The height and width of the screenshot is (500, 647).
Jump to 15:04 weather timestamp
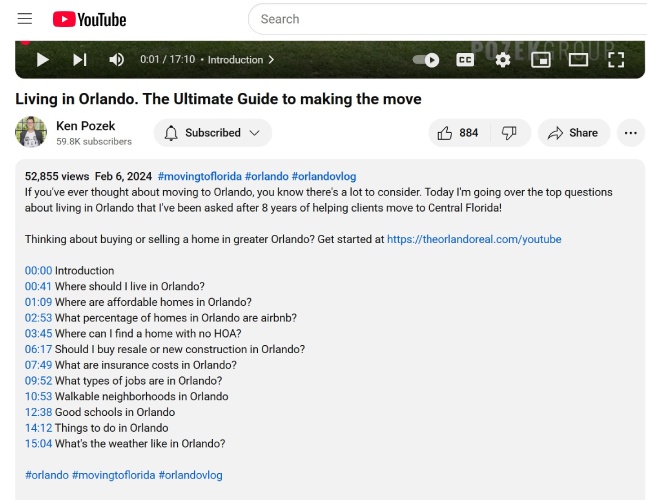[38, 443]
